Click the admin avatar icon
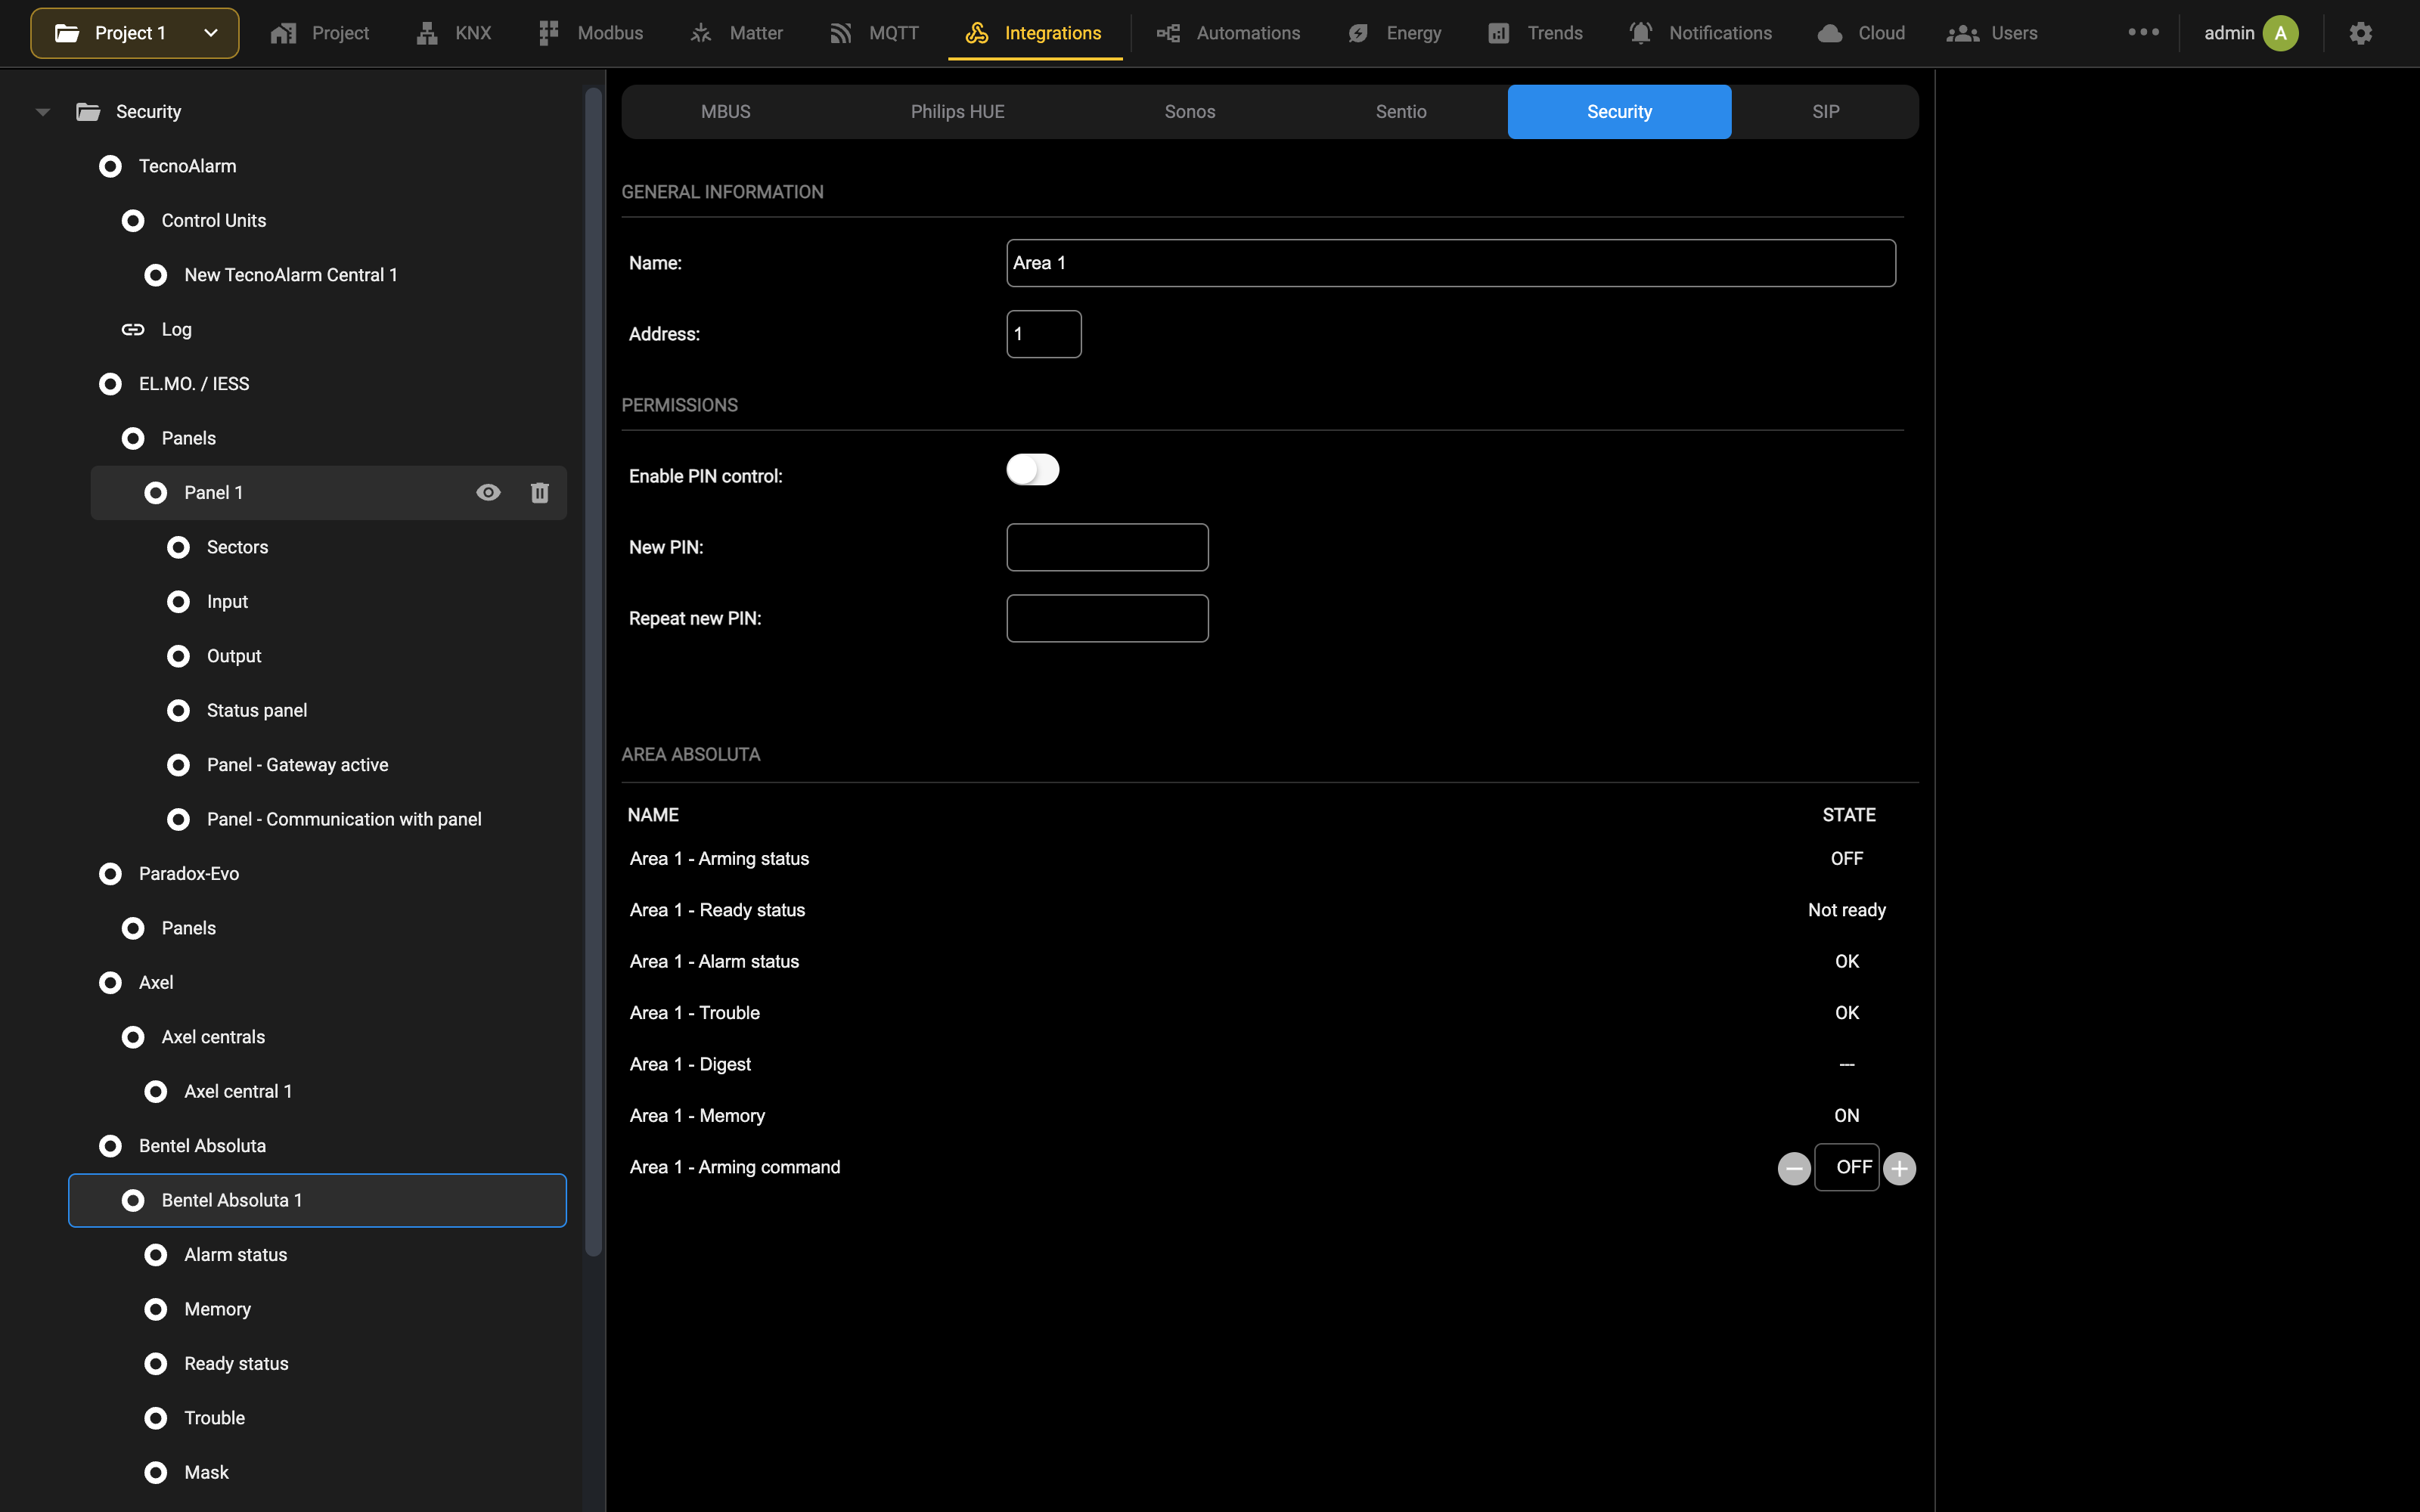 click(2280, 33)
